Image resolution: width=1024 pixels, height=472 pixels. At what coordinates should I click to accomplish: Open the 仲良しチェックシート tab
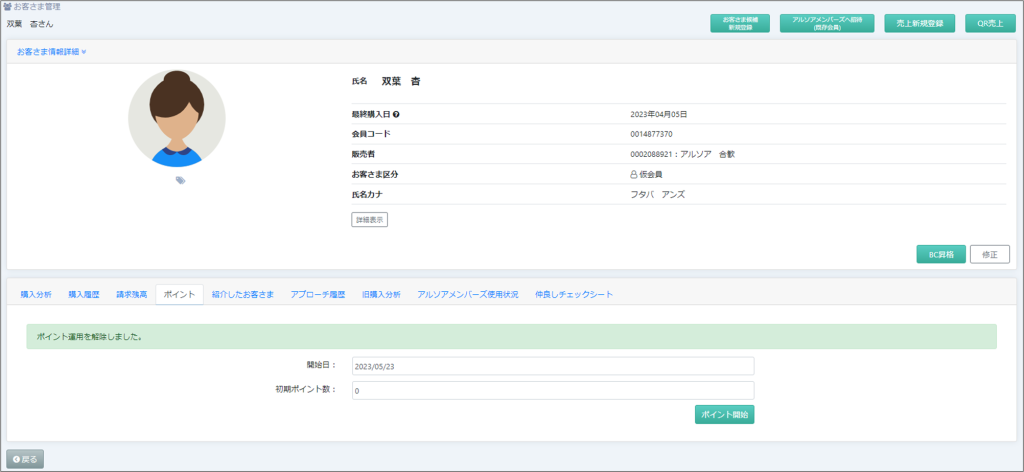click(x=574, y=295)
